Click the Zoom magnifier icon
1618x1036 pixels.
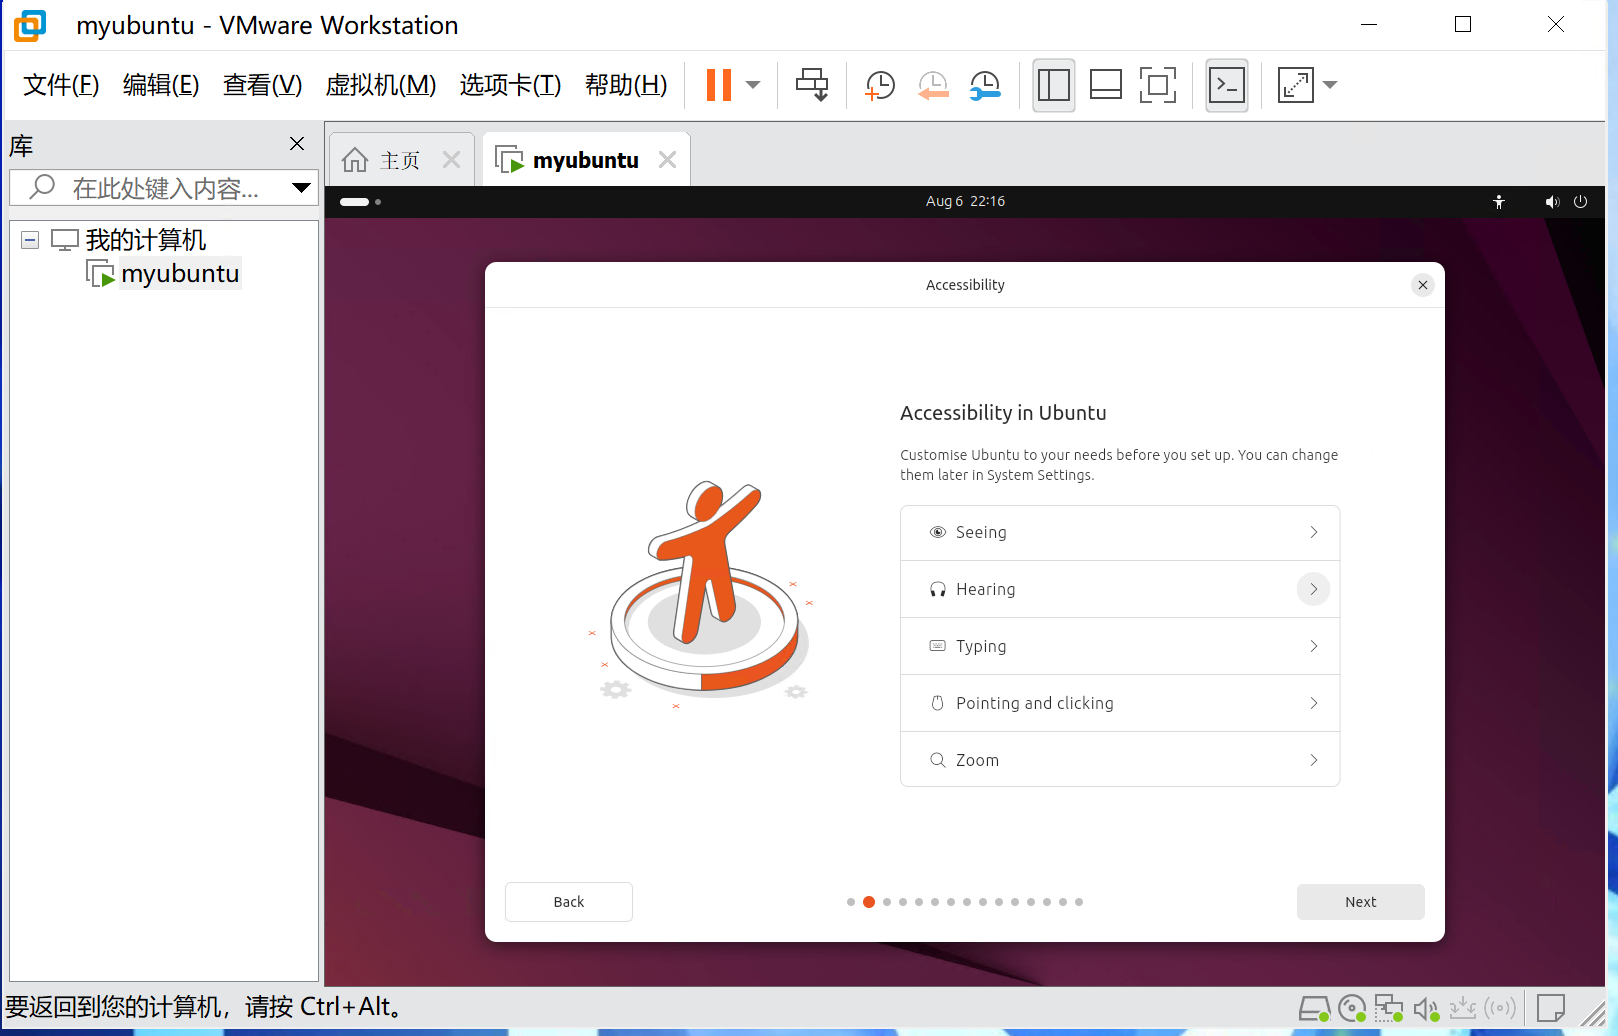[938, 760]
